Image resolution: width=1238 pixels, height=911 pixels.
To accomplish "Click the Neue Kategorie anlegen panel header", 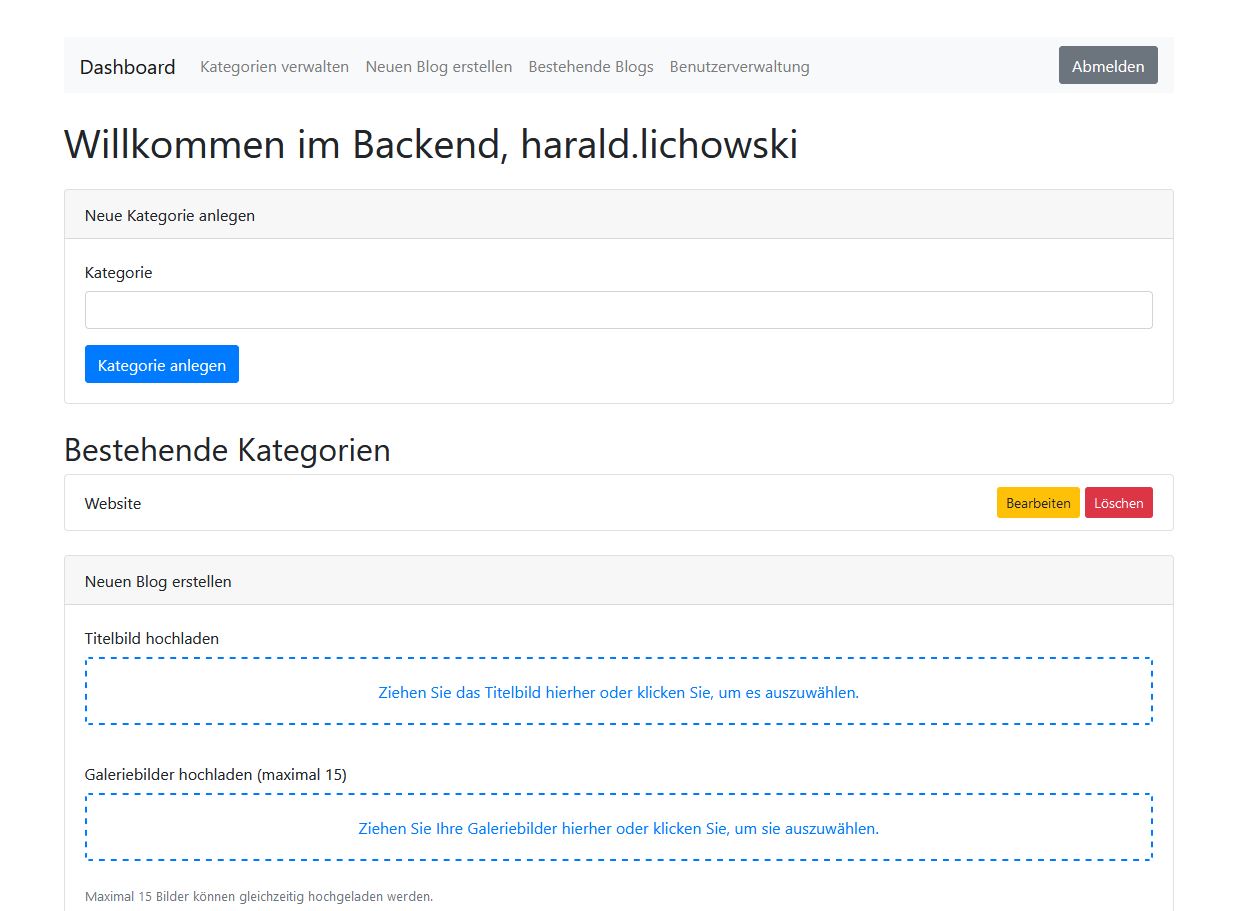I will pyautogui.click(x=169, y=215).
